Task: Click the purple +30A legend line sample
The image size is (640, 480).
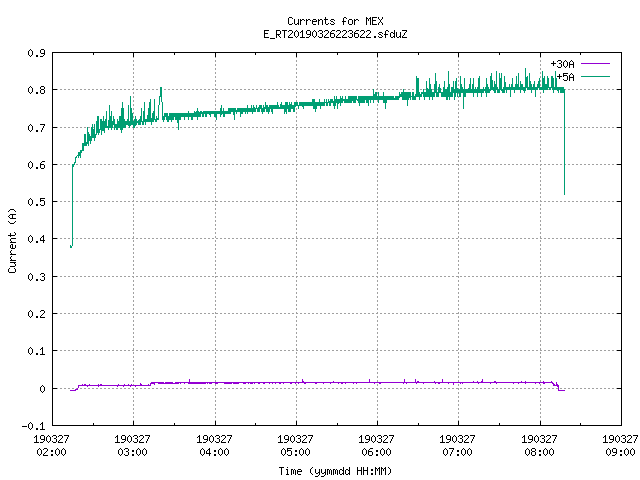Action: 595,64
